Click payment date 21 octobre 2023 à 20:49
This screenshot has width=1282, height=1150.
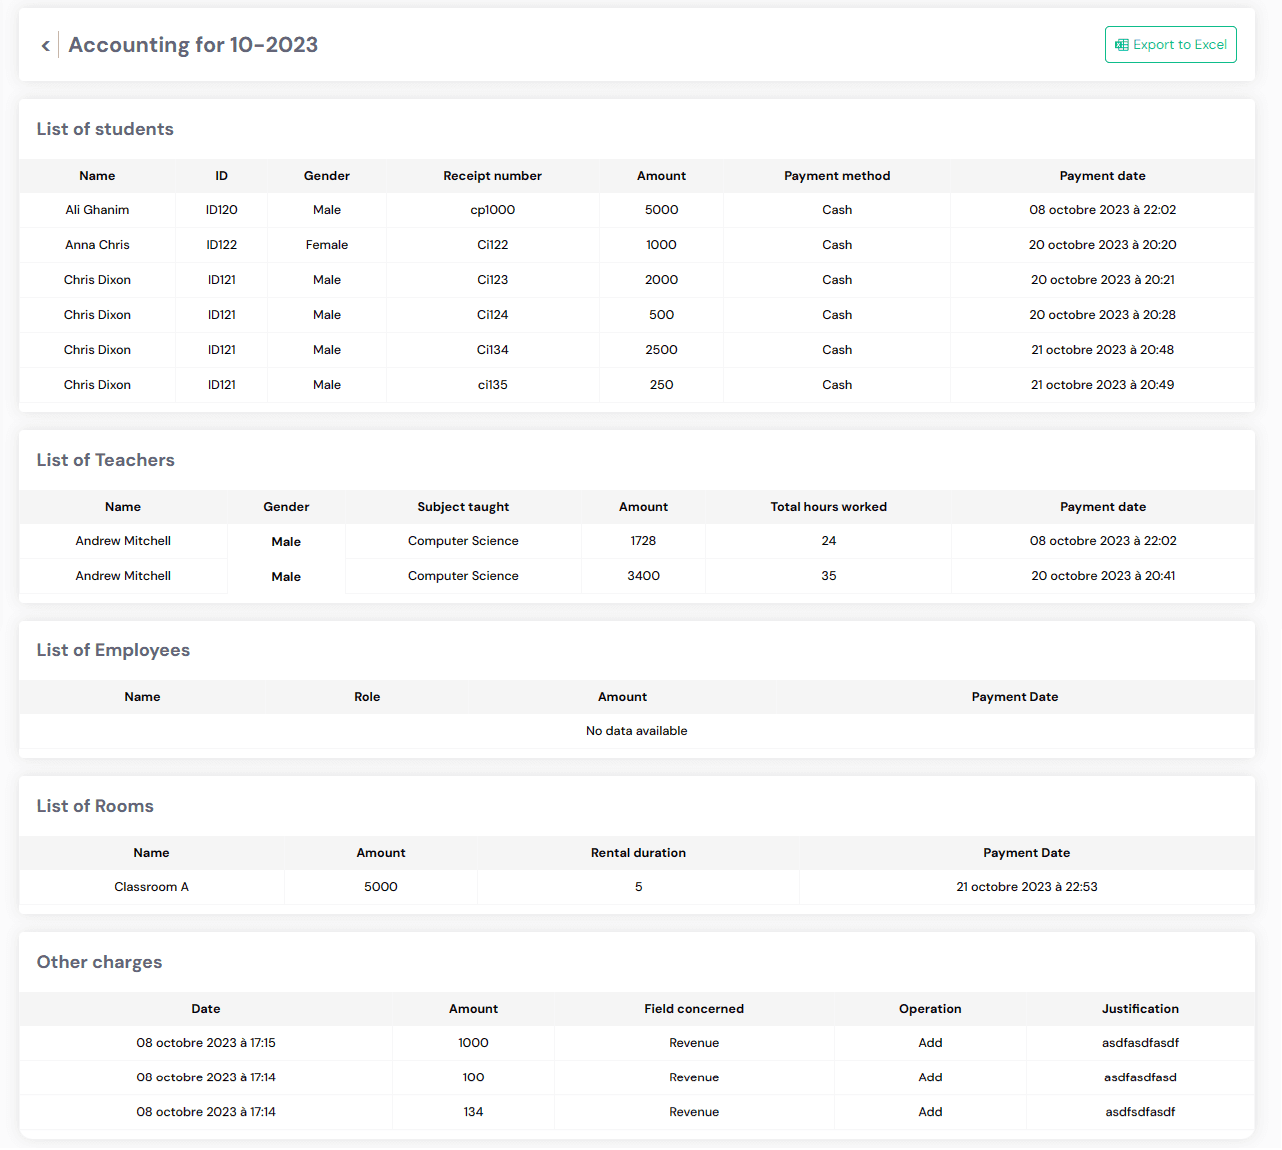(1102, 385)
